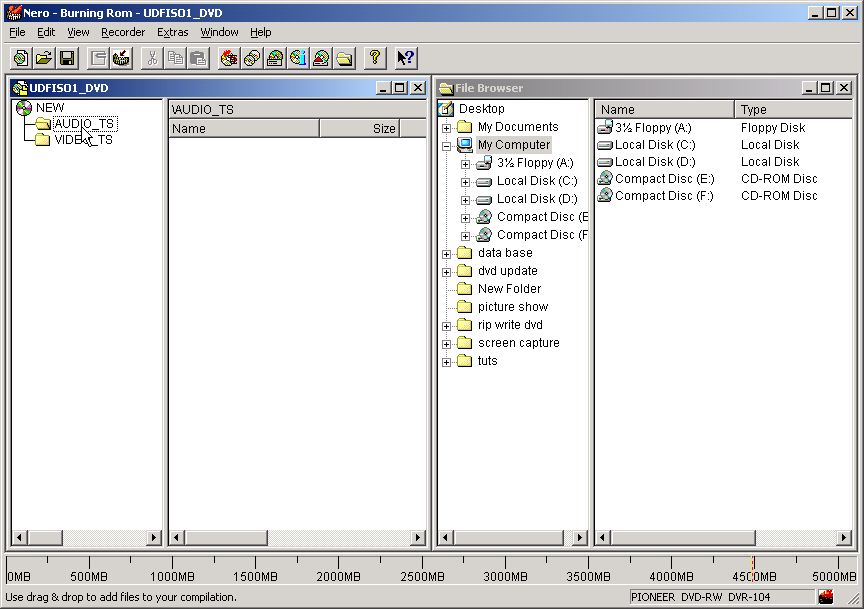Click the CD Info disc icon
The image size is (864, 609).
click(298, 58)
